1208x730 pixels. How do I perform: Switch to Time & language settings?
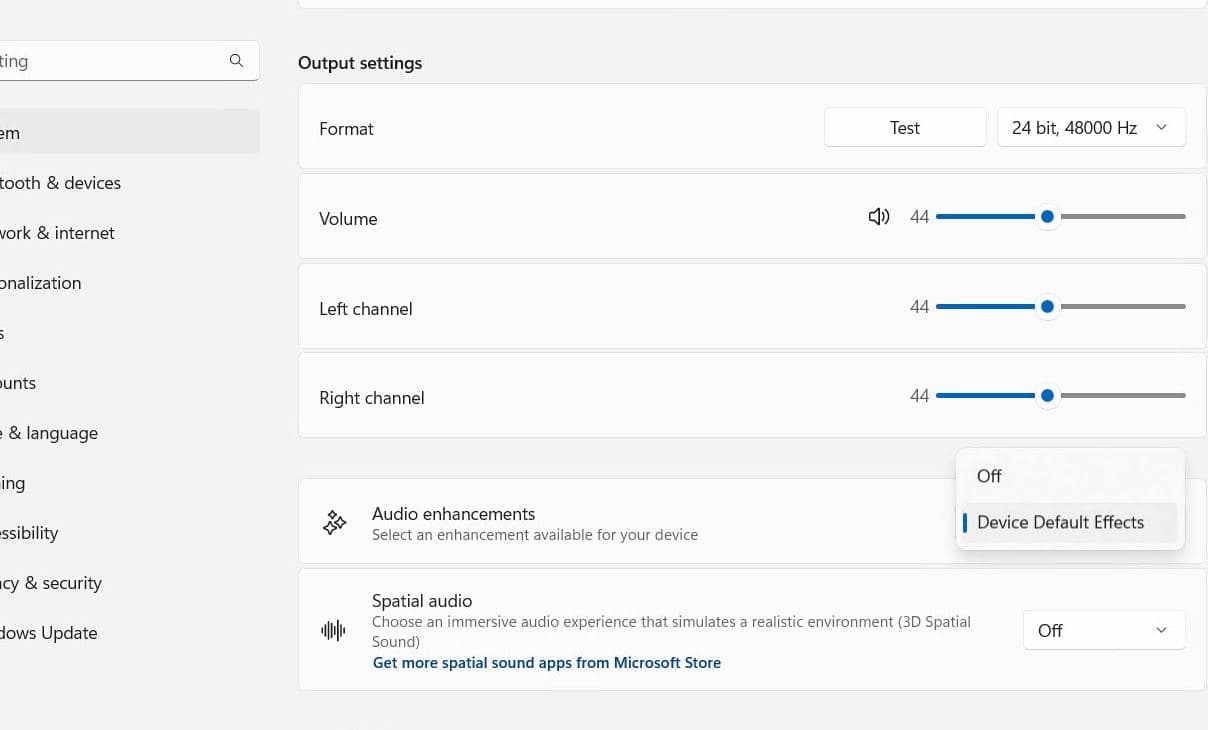(50, 433)
